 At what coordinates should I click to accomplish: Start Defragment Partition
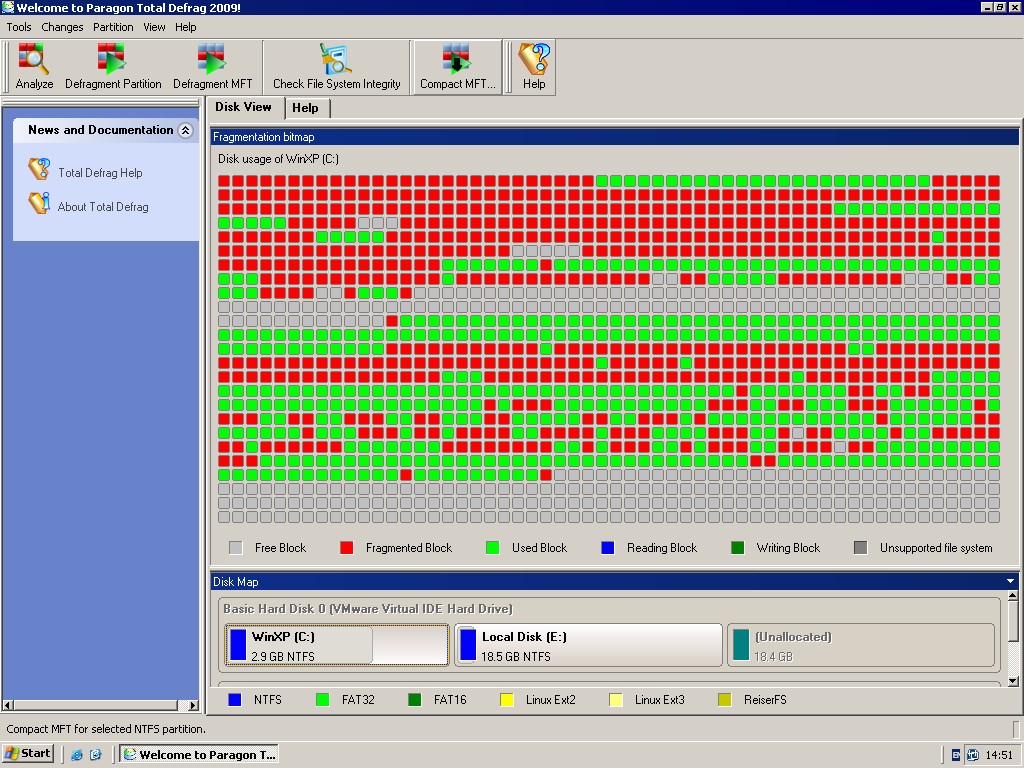(x=113, y=67)
